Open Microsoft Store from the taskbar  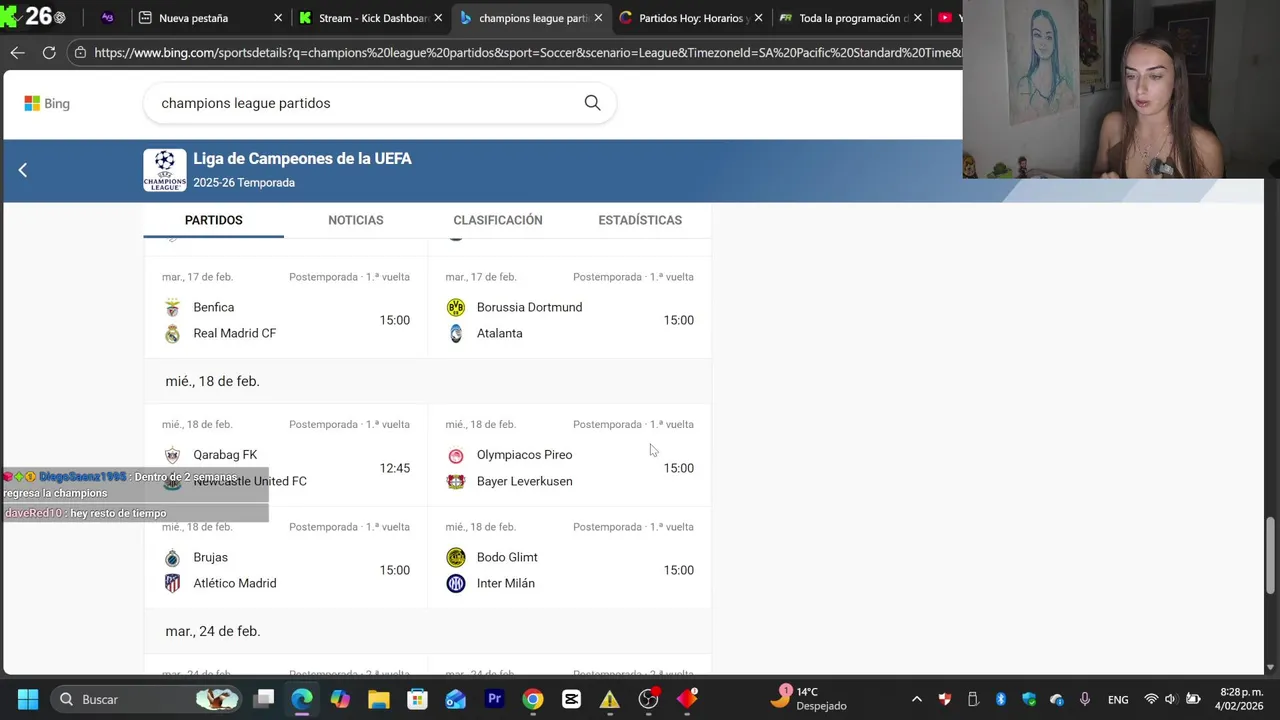pyautogui.click(x=418, y=699)
